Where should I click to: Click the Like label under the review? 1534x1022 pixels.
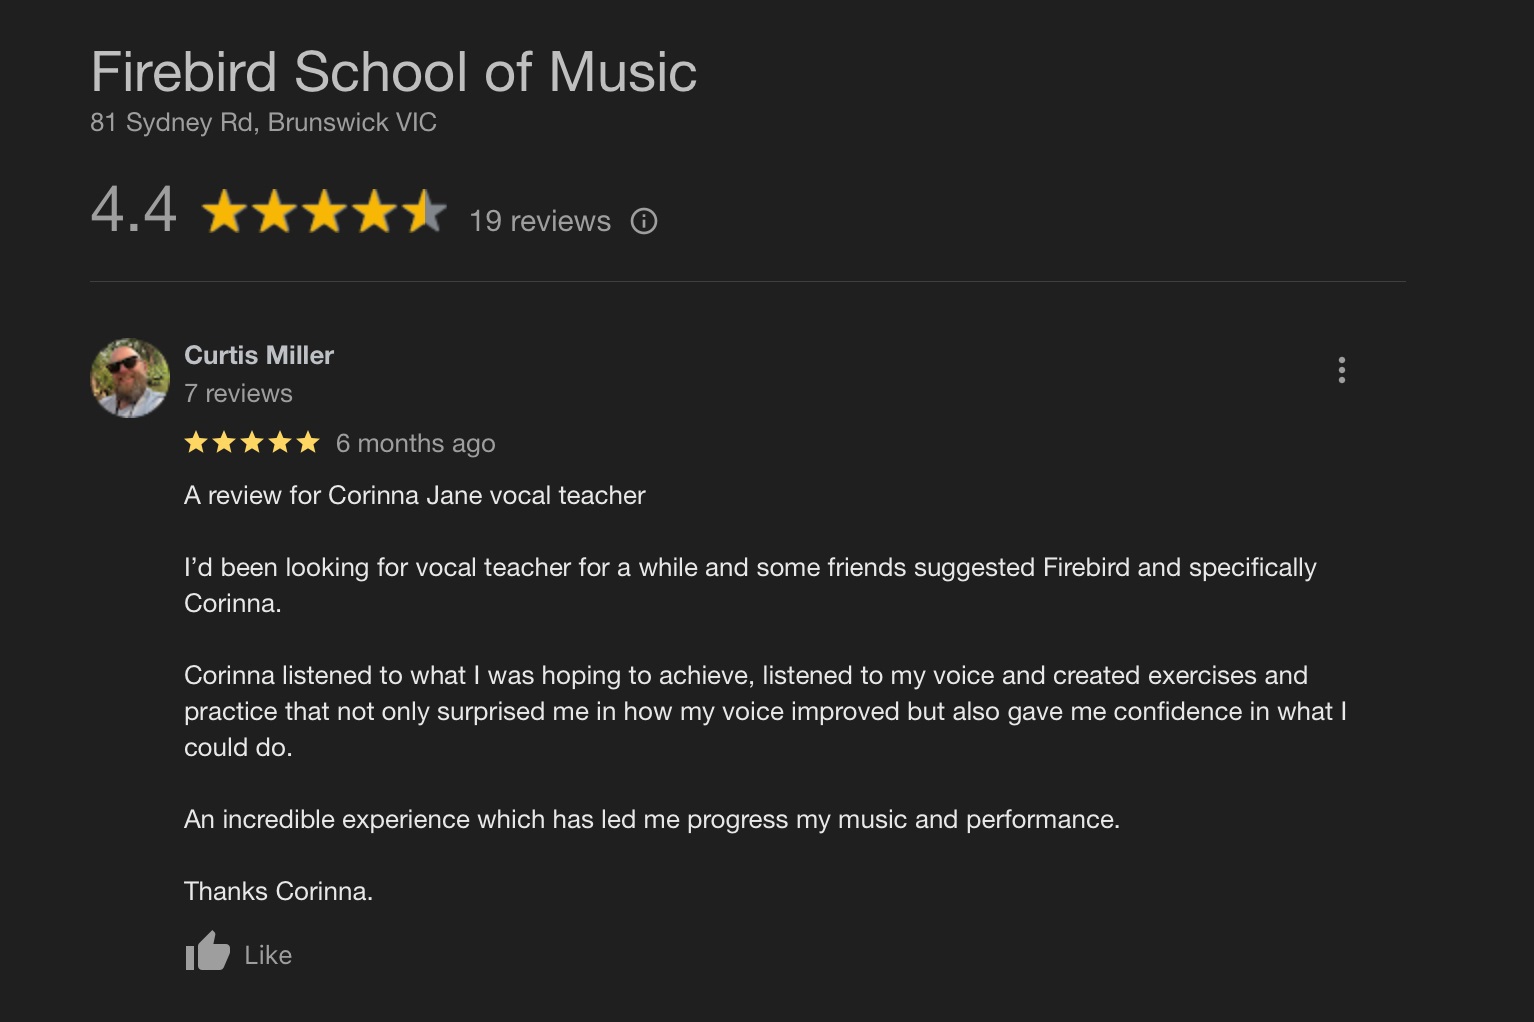coord(268,955)
